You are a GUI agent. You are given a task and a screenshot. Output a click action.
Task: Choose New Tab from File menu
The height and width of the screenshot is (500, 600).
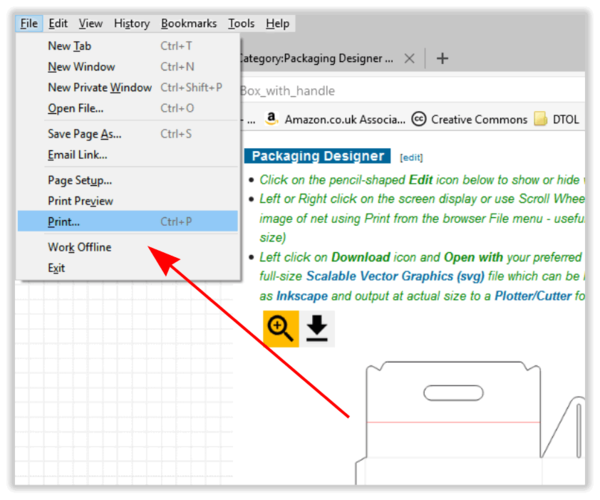tap(128, 46)
